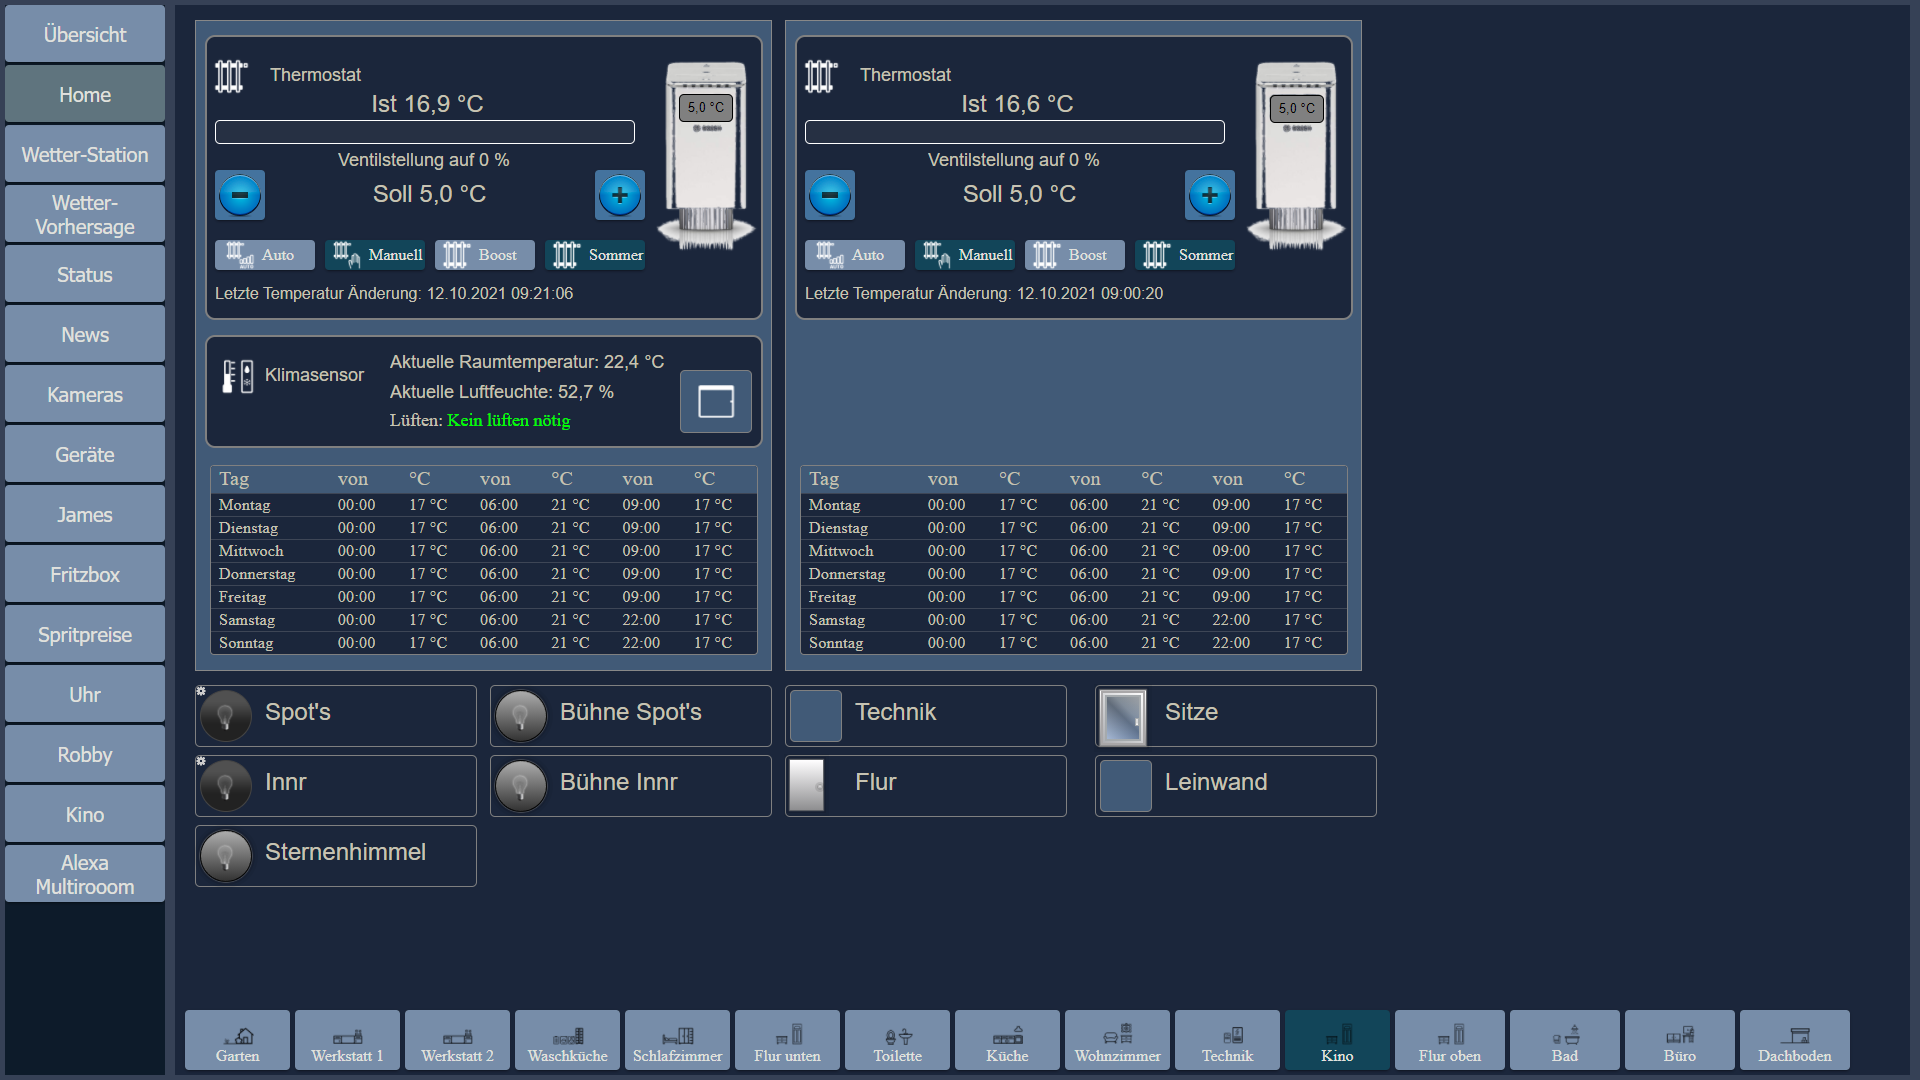Click the left thermostat valve position bar
This screenshot has width=1920, height=1080.
click(425, 132)
